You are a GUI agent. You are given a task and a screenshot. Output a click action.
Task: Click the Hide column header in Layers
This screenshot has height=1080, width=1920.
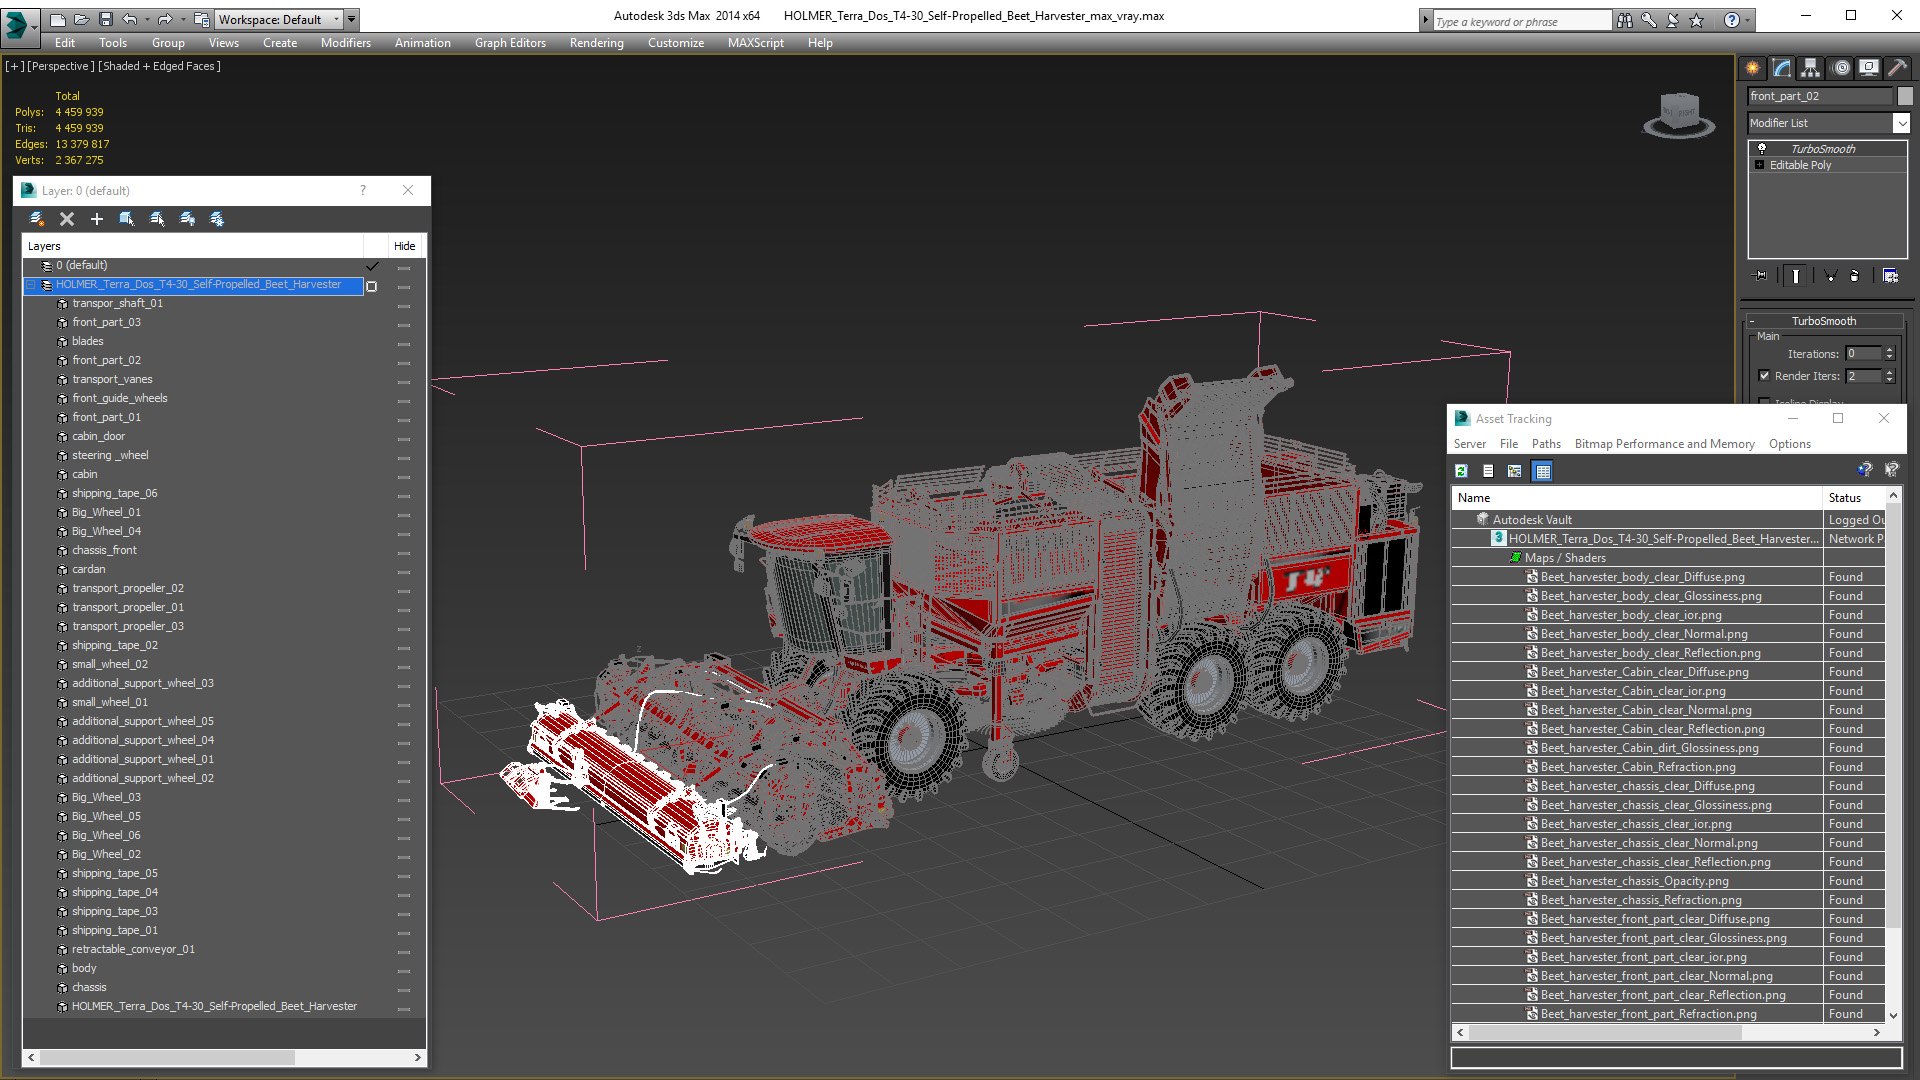[404, 246]
